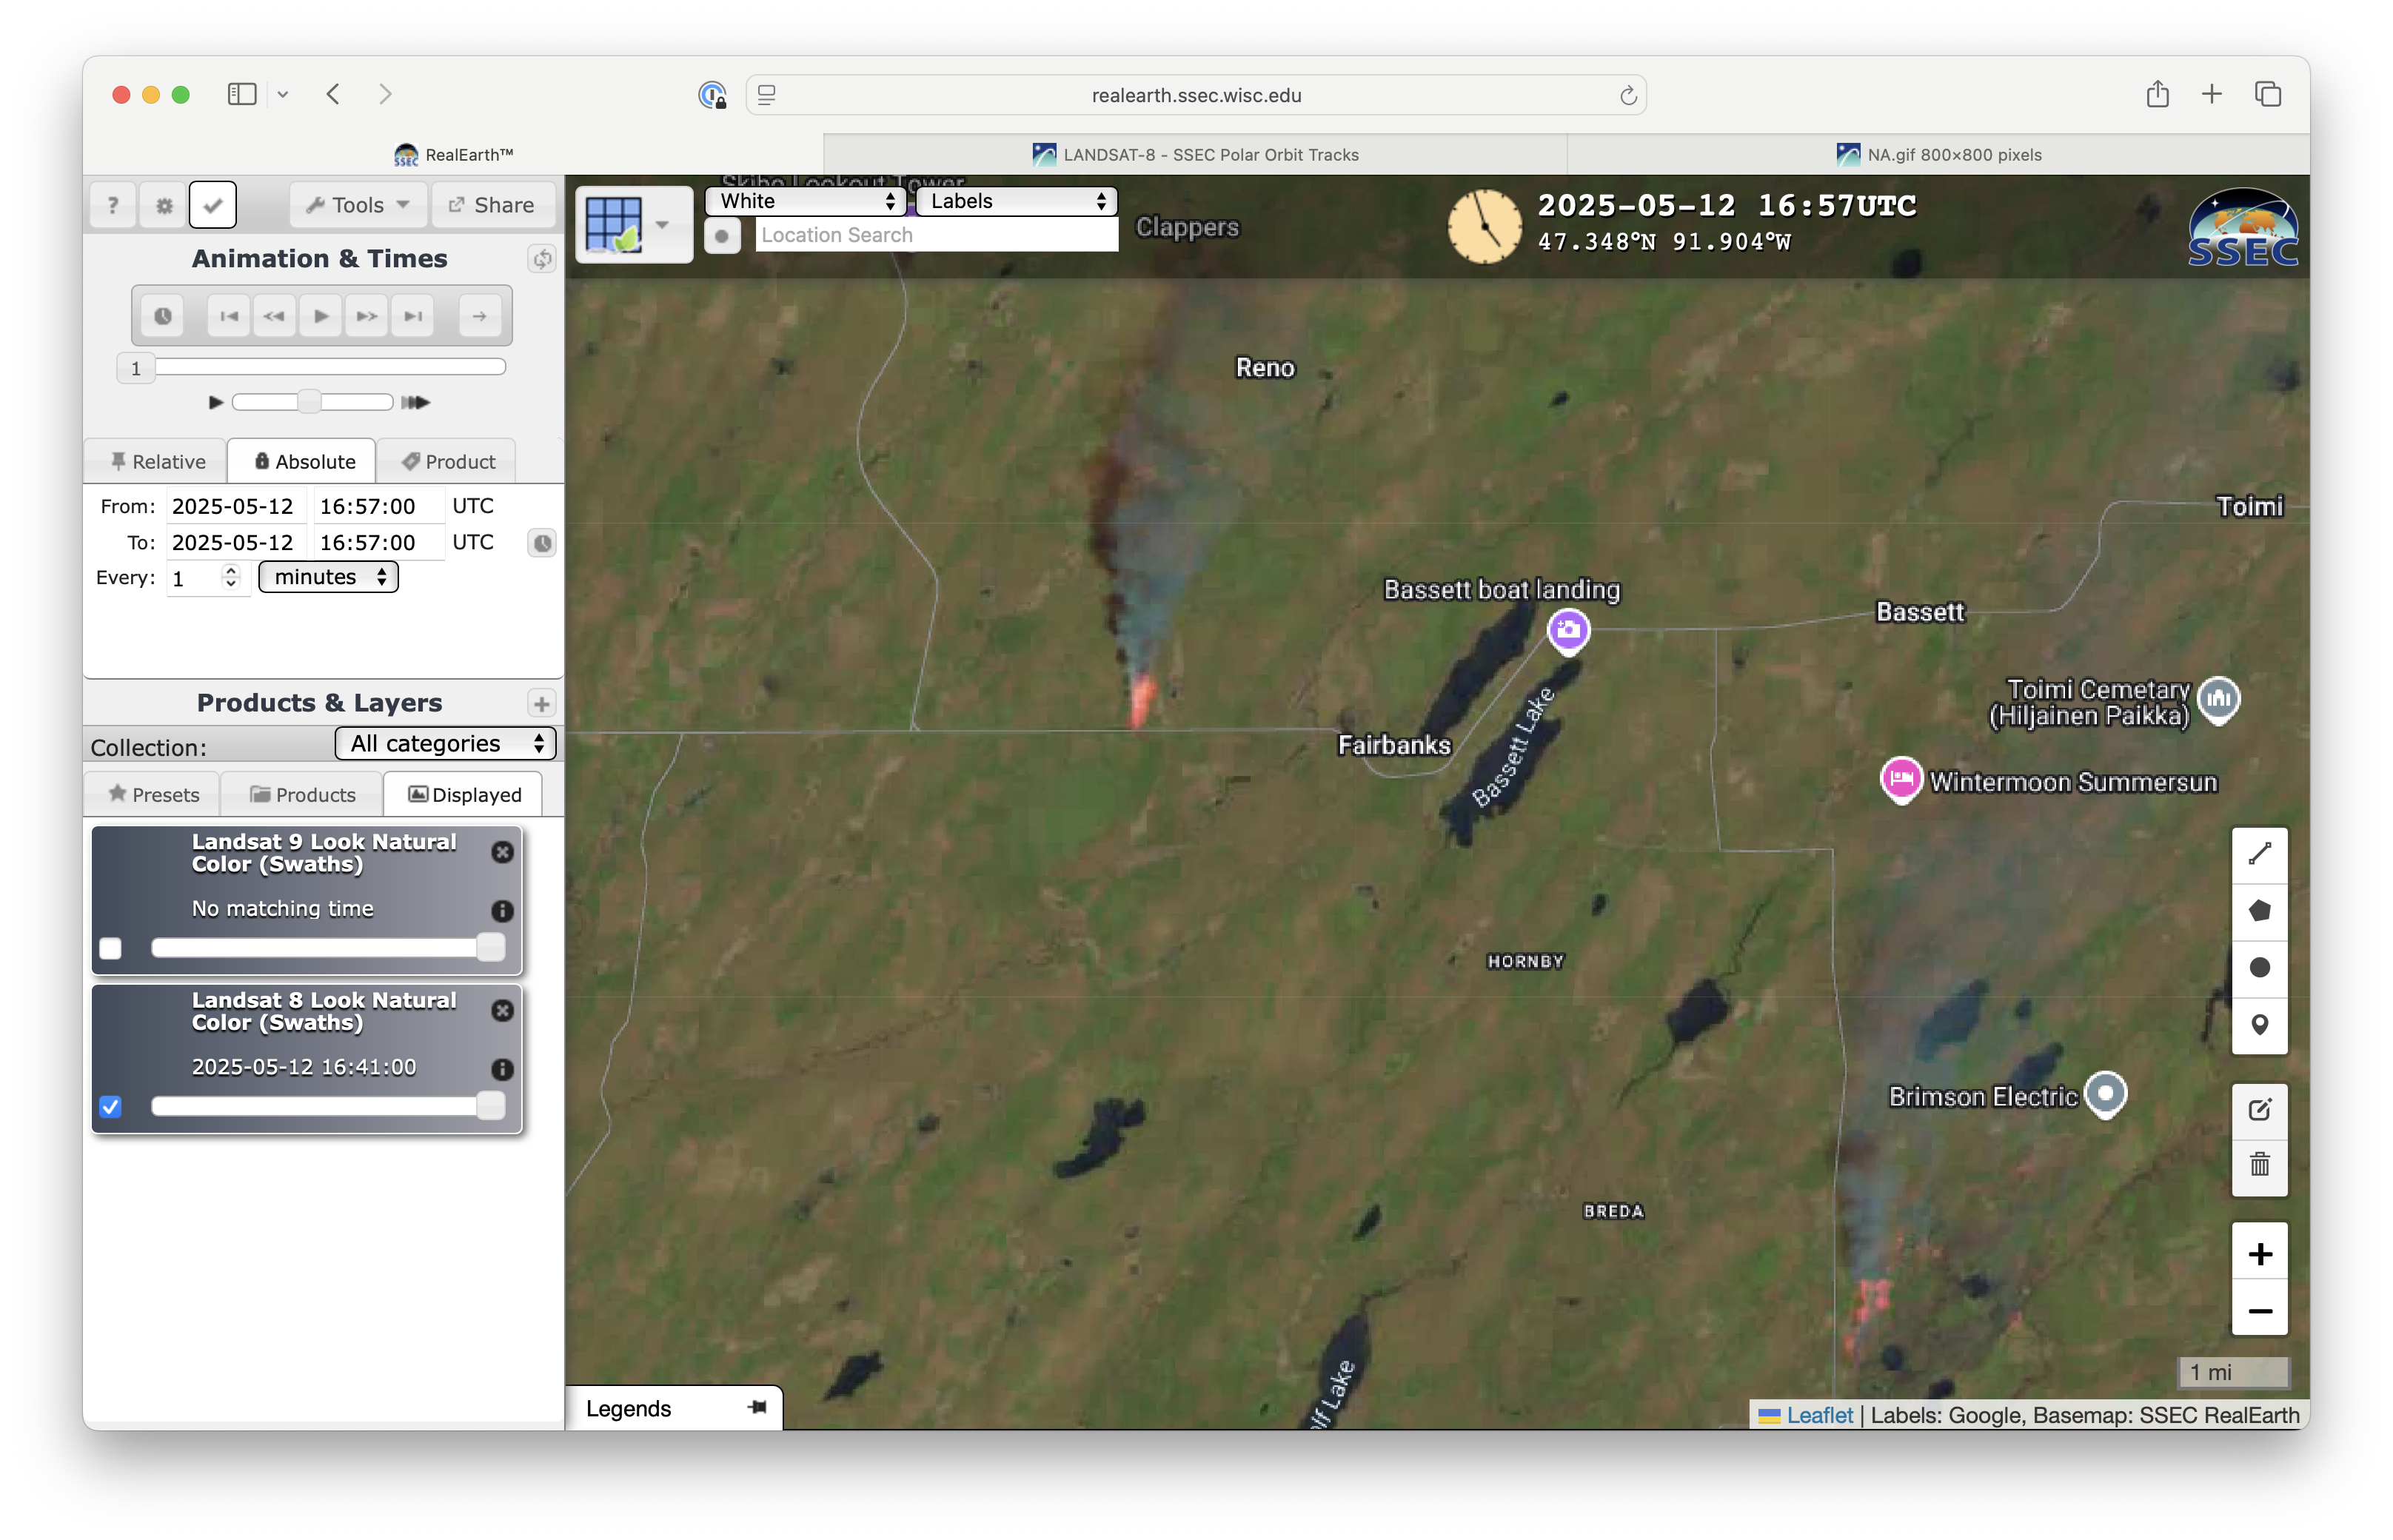
Task: Switch to the Displayed tab
Action: (x=464, y=794)
